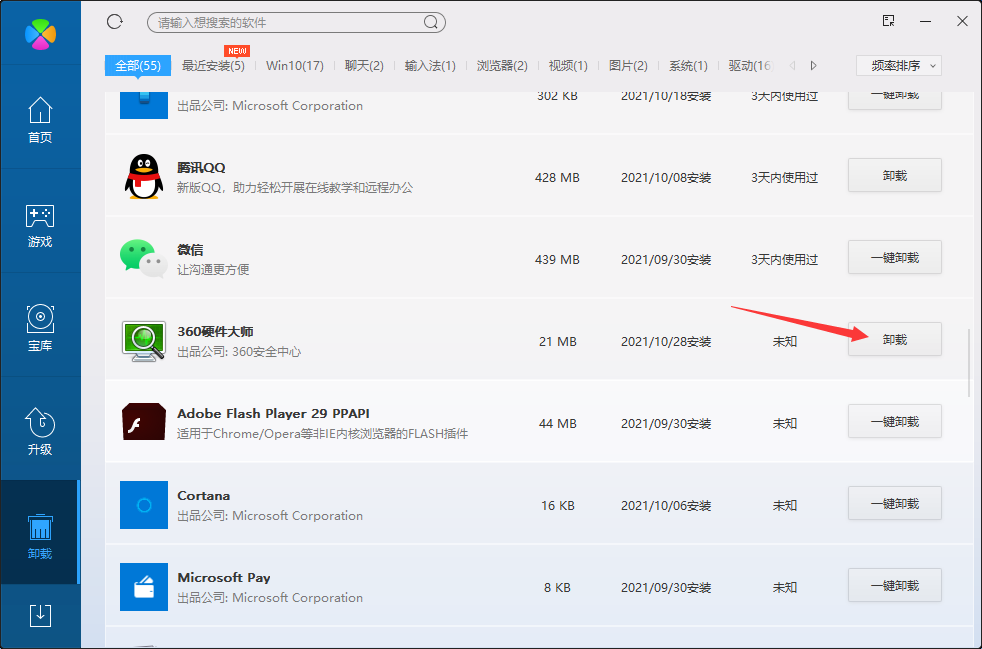Open the 宝库 software library section
The image size is (982, 649).
40,328
